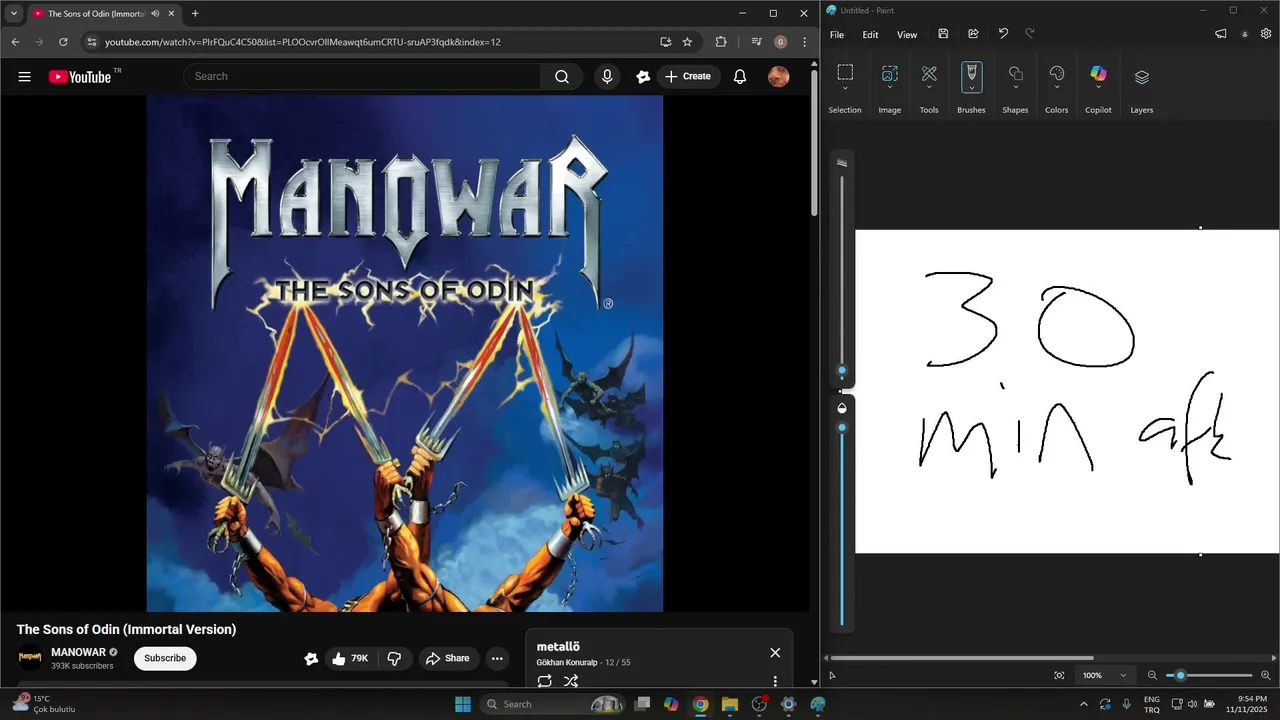This screenshot has height=720, width=1280.
Task: Open the File menu in Paint
Action: pos(837,34)
